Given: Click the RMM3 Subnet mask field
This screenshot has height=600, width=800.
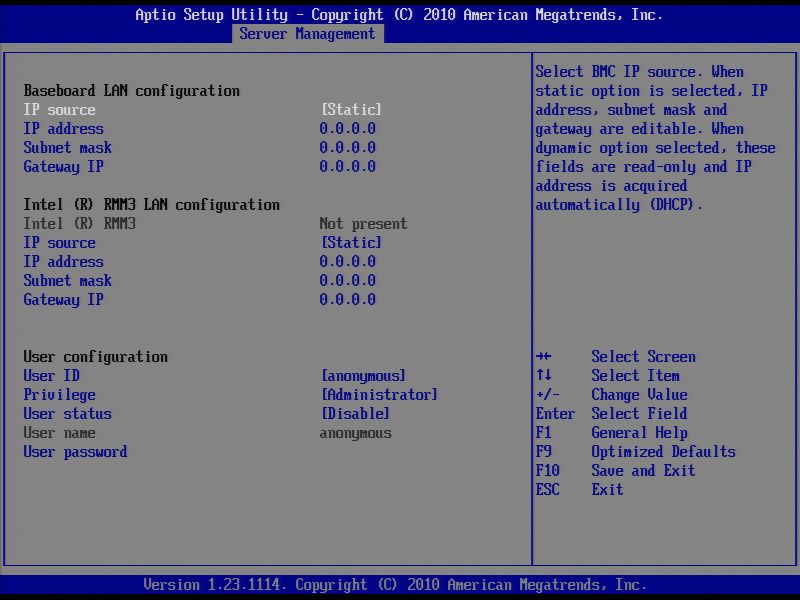Looking at the screenshot, I should pos(340,280).
